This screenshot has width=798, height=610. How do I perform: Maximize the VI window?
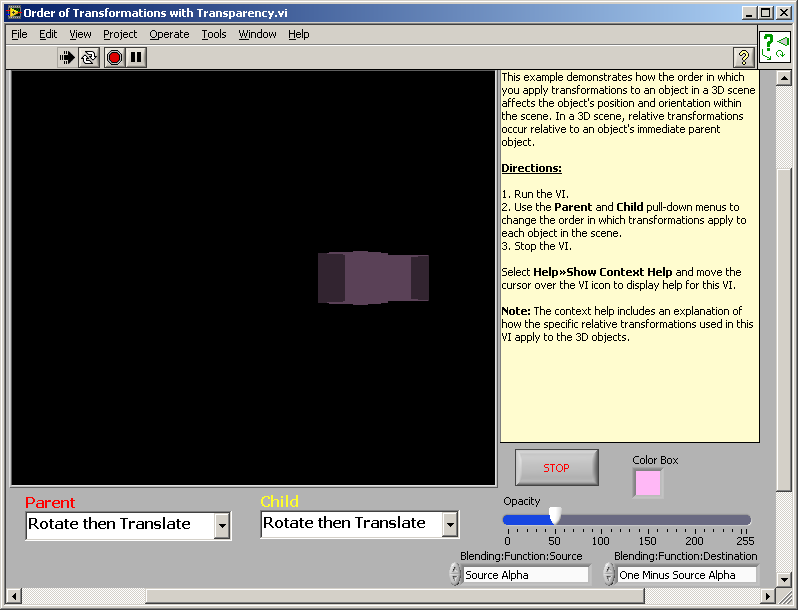pyautogui.click(x=765, y=13)
